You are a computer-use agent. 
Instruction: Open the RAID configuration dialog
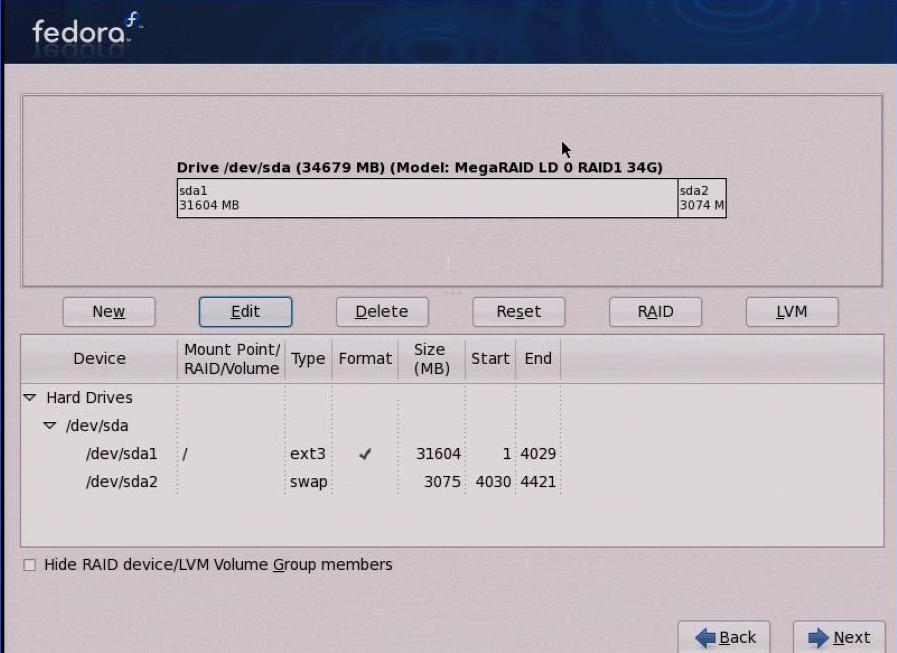[655, 311]
